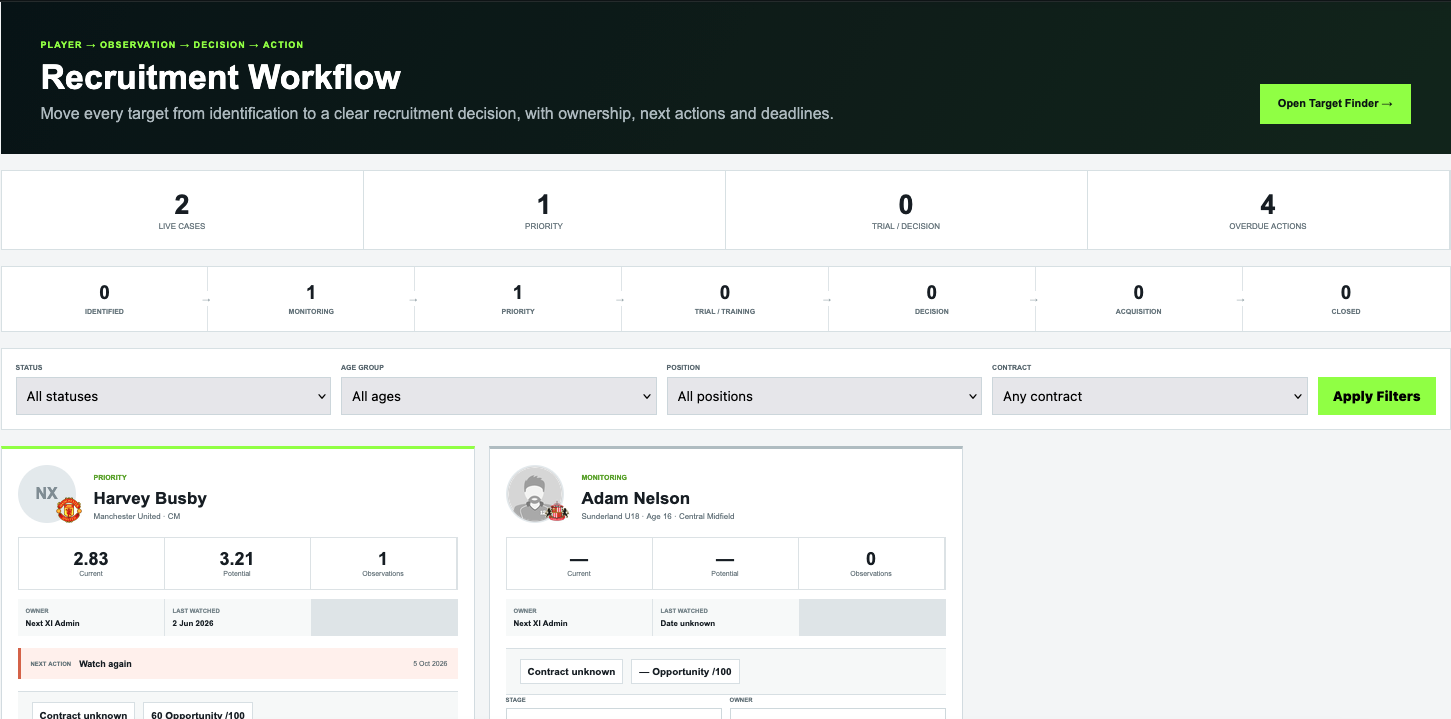Viewport: 1451px width, 719px height.
Task: Select the Decision pipeline stage
Action: [x=932, y=299]
